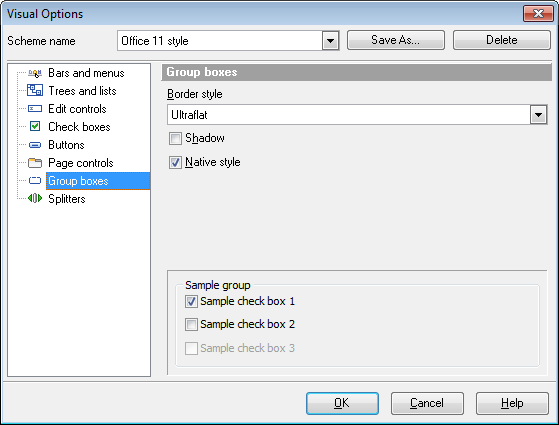559x425 pixels.
Task: Click the Save As... button
Action: (x=396, y=40)
